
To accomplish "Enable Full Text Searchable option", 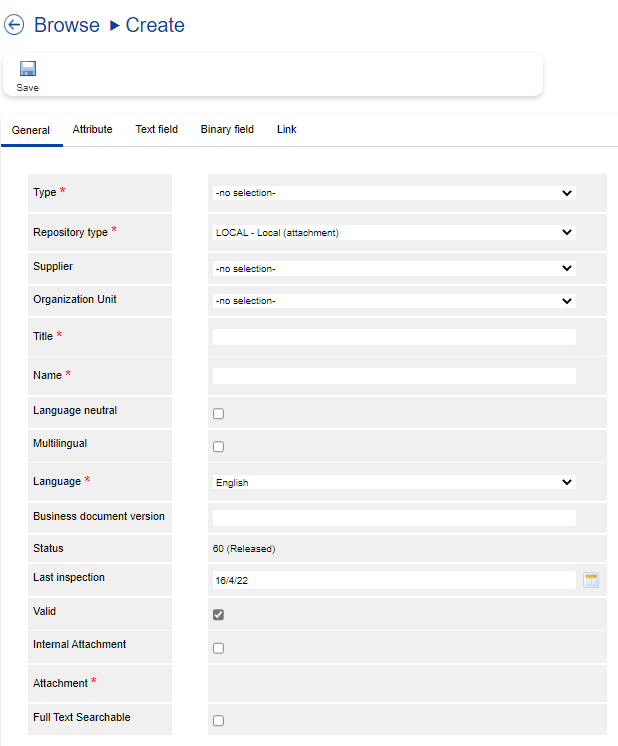I will pyautogui.click(x=218, y=721).
